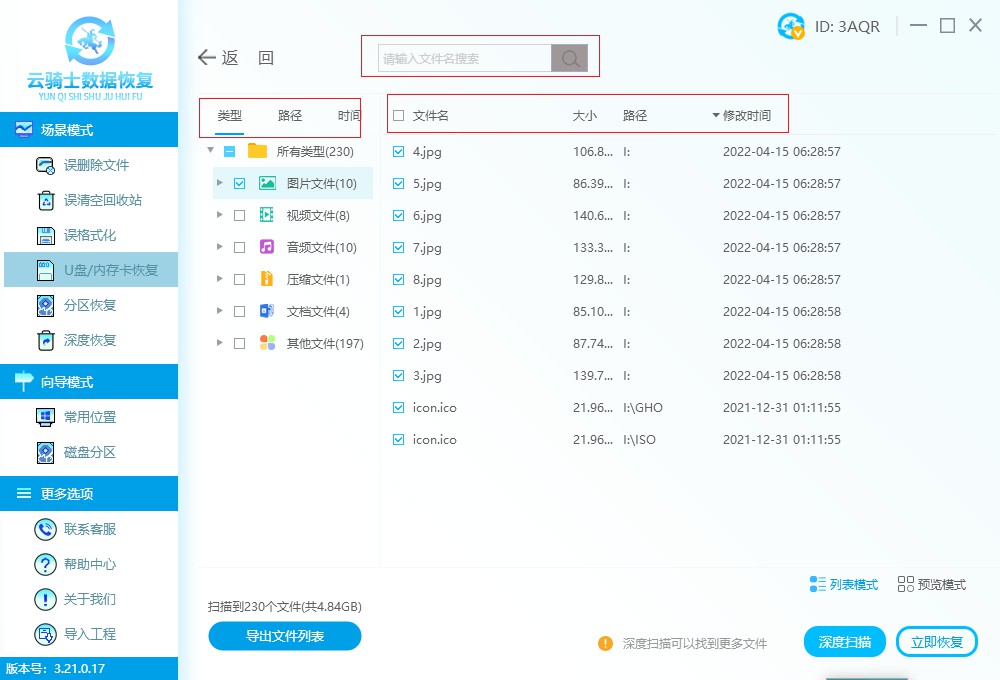This screenshot has height=680, width=1000.
Task: Toggle select-all checkbox beside 文件名 header
Action: [399, 116]
